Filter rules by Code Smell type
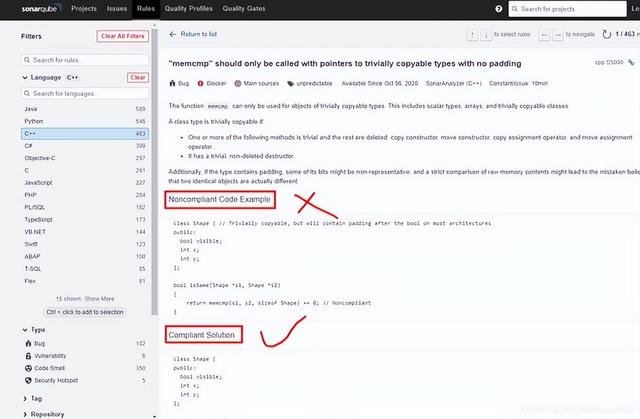Viewport: 640px width, 419px height. point(85,368)
